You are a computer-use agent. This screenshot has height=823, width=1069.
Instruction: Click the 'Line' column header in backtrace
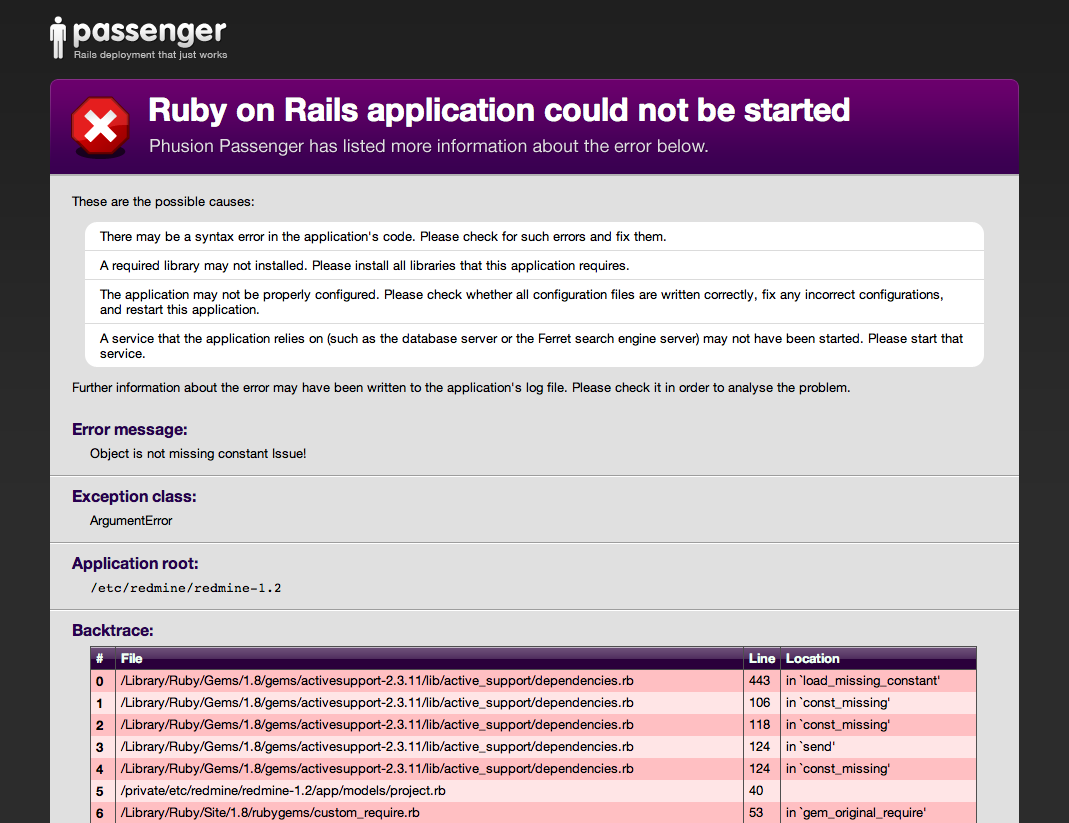click(x=762, y=659)
